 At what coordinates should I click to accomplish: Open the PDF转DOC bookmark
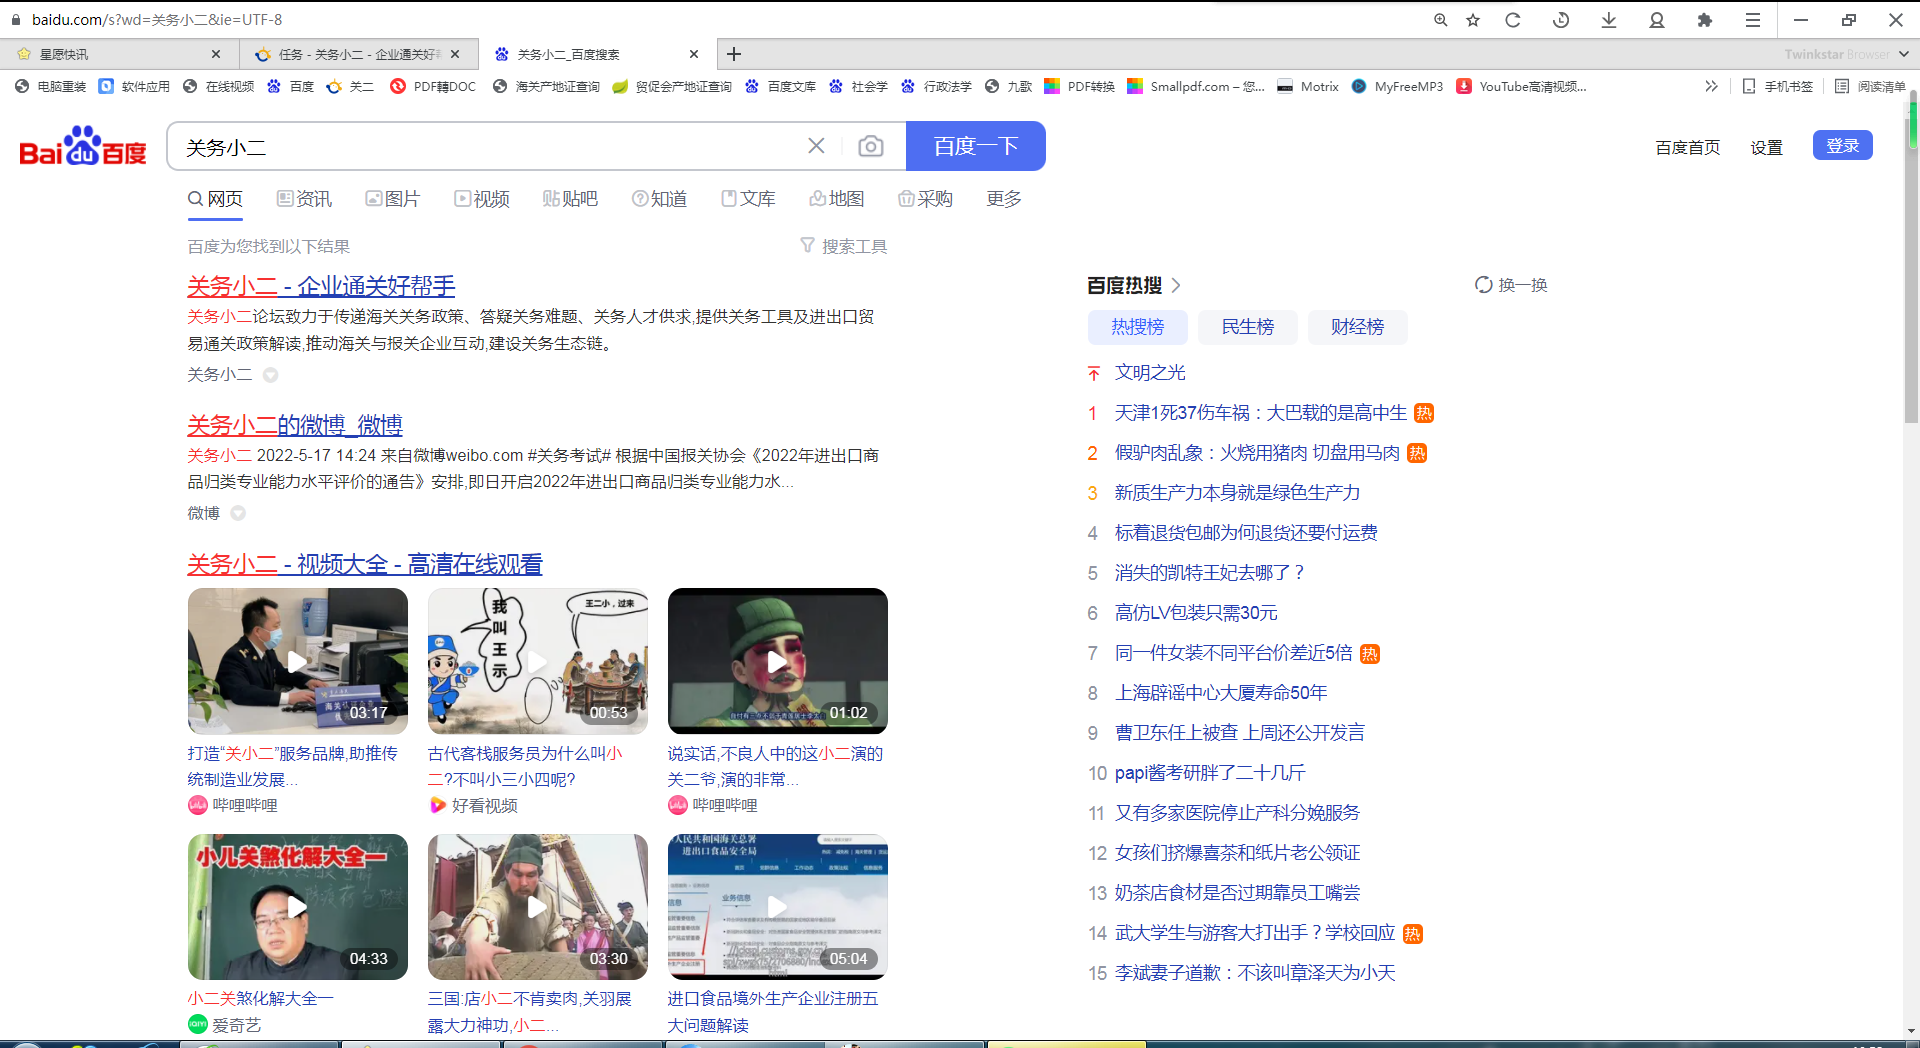[433, 87]
